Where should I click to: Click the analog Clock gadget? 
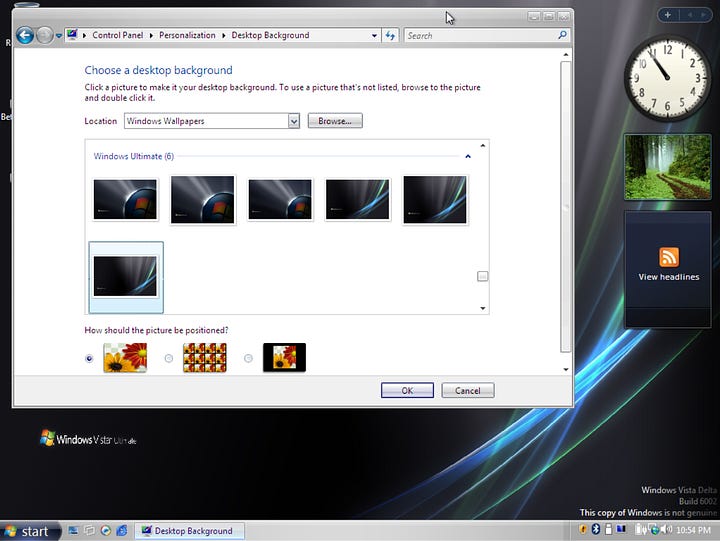667,78
